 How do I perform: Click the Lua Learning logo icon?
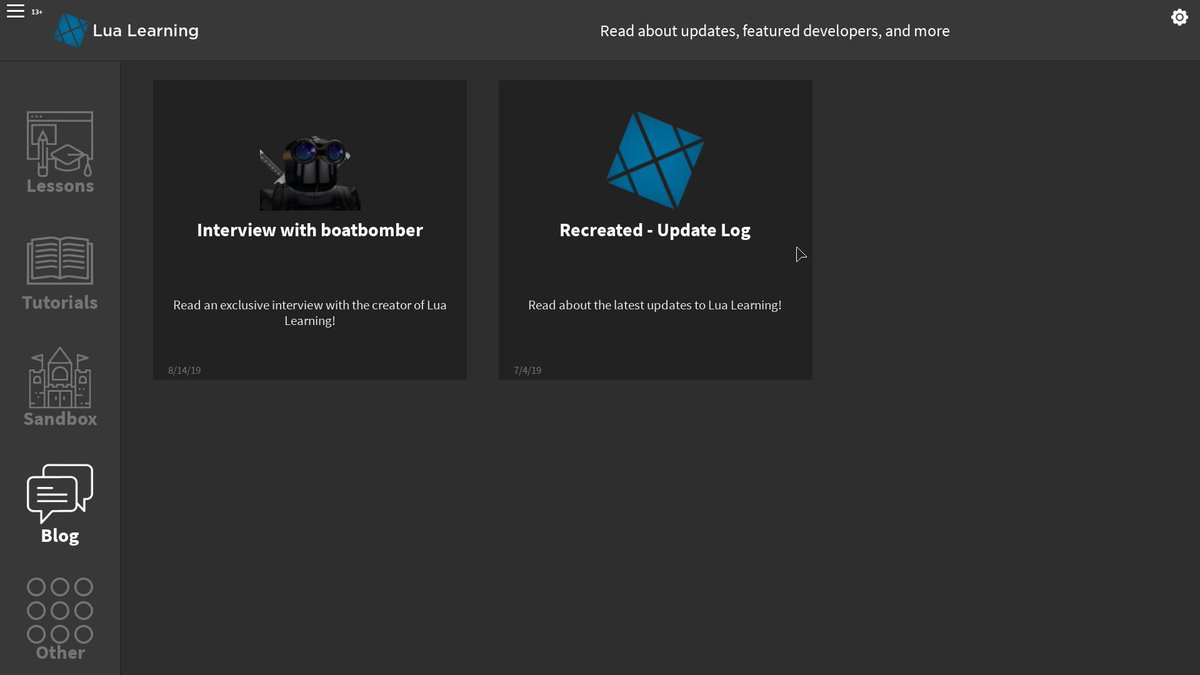click(70, 31)
